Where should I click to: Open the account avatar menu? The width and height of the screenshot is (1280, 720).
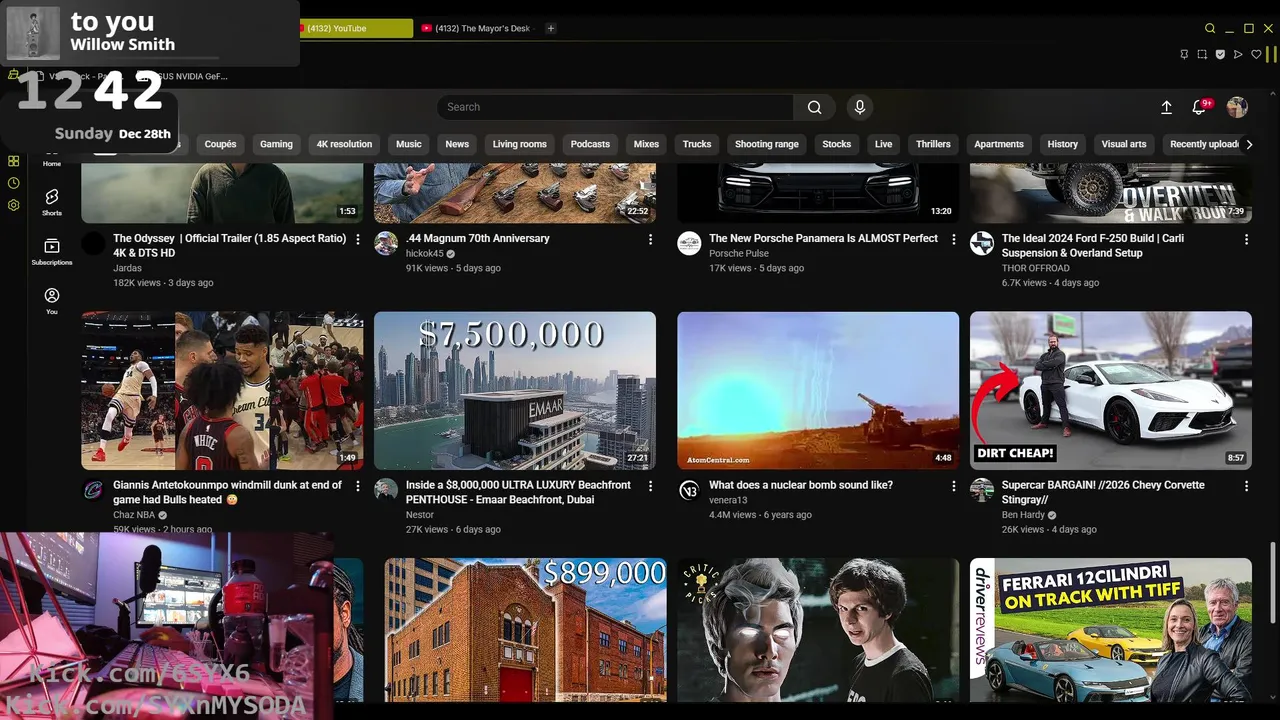pyautogui.click(x=1237, y=107)
